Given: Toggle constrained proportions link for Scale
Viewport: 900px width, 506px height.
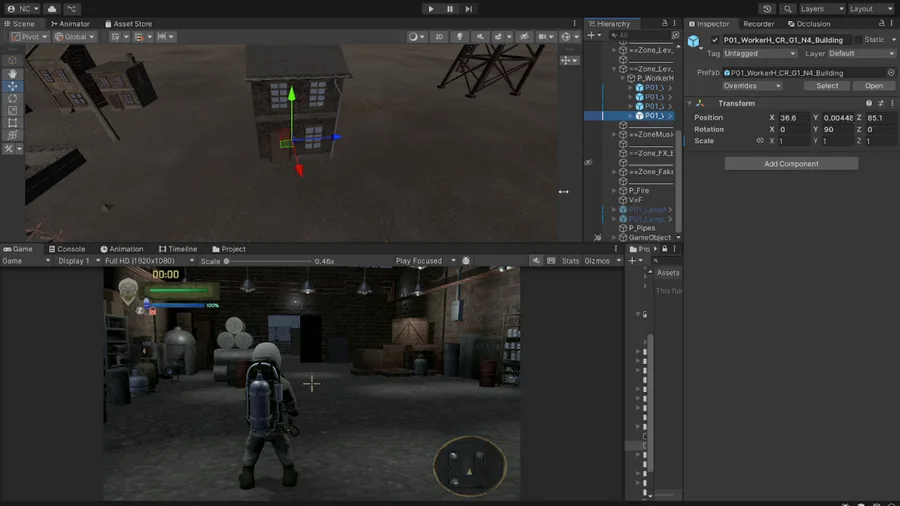Looking at the screenshot, I should [759, 141].
